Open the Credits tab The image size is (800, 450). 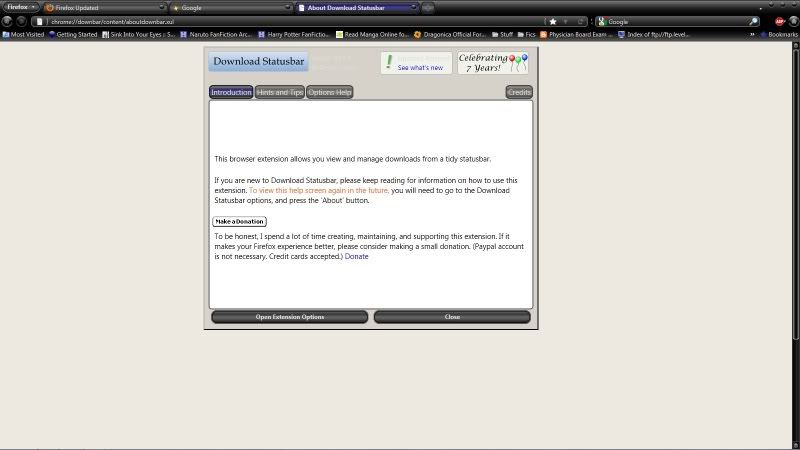pos(519,92)
